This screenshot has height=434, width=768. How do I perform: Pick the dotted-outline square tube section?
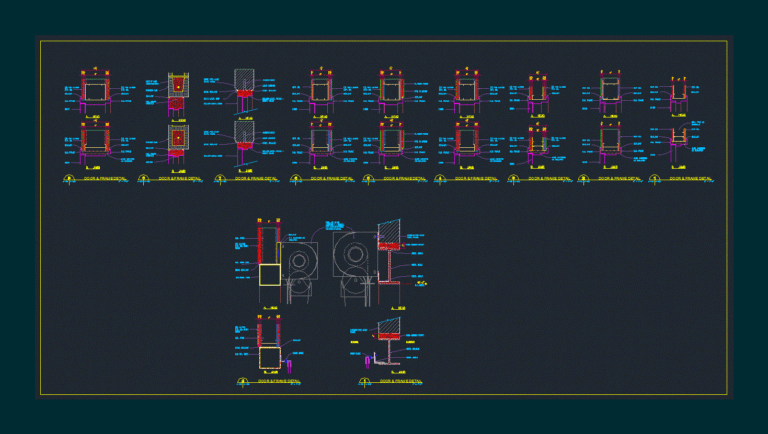pyautogui.click(x=270, y=358)
